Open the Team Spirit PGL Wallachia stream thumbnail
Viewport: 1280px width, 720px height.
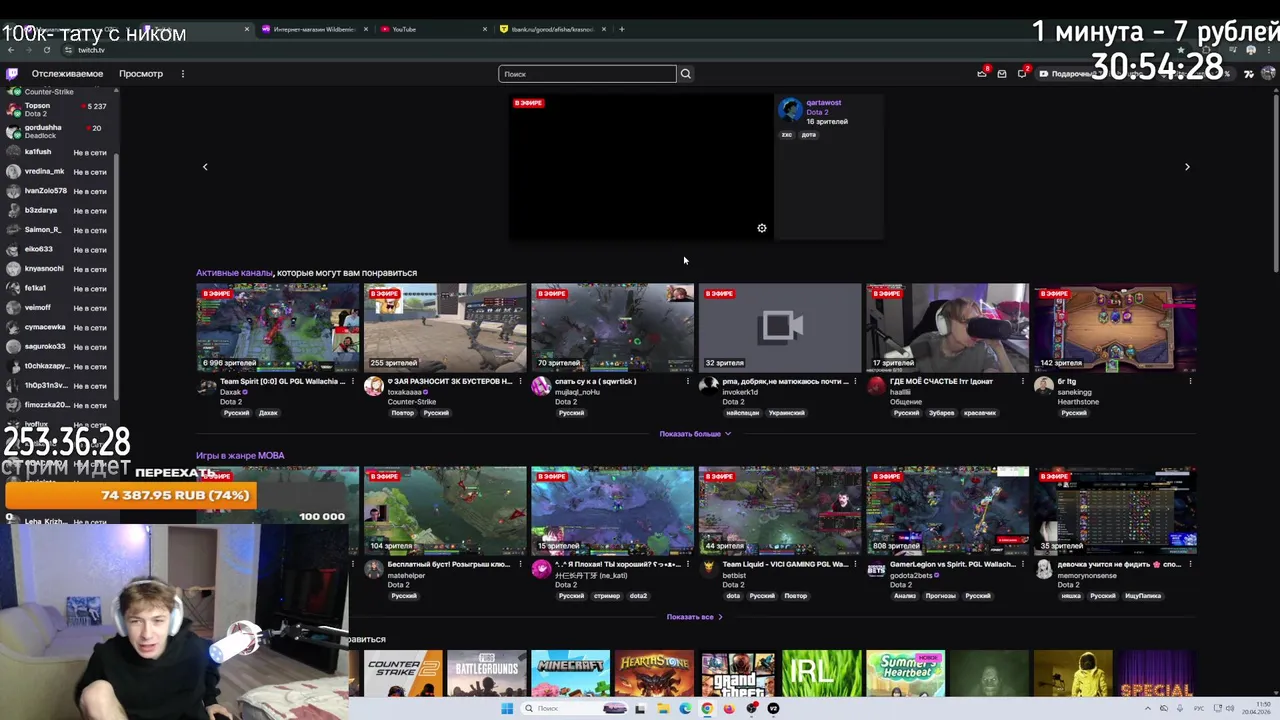[277, 327]
